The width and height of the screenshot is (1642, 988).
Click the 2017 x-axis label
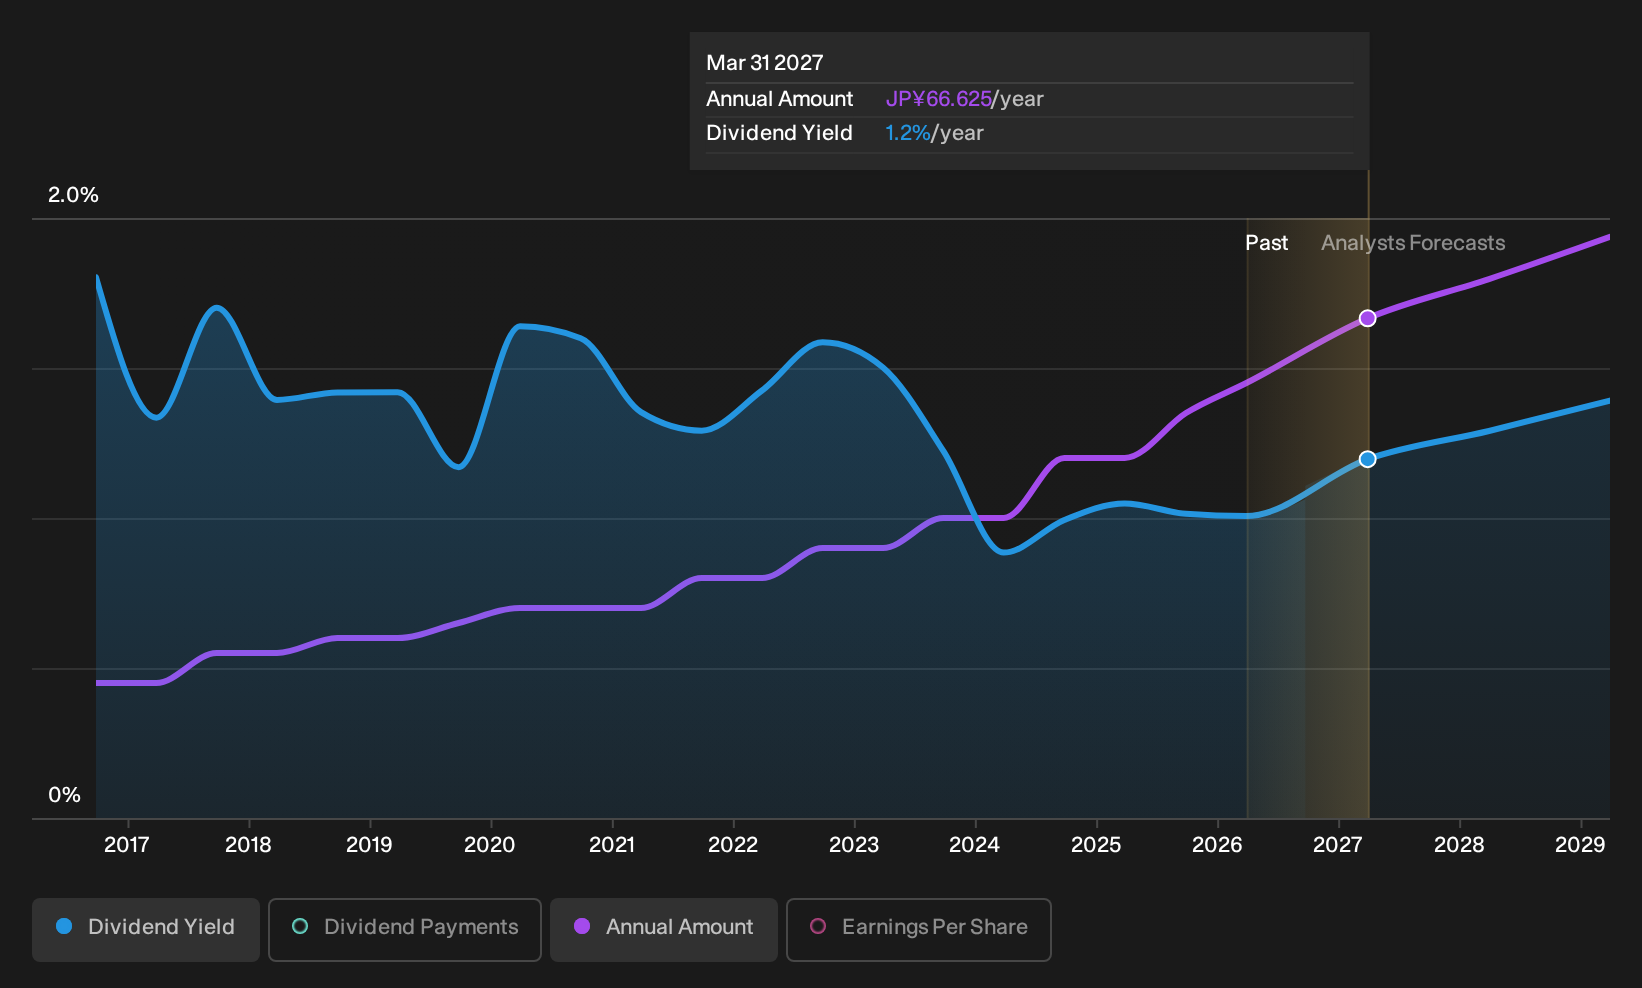pyautogui.click(x=127, y=845)
